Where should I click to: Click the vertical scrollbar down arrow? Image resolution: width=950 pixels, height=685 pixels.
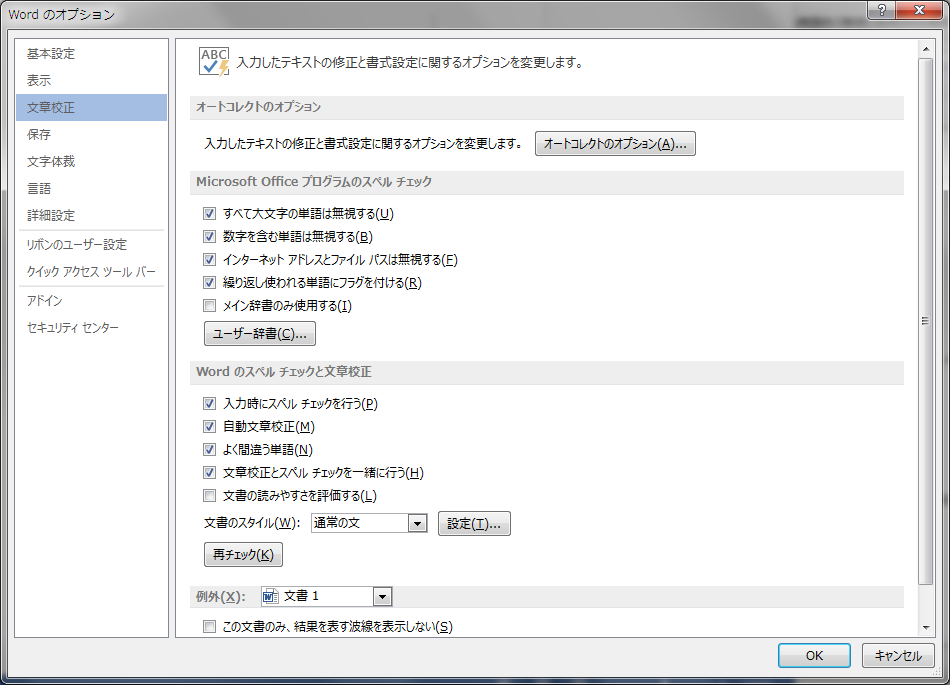click(925, 627)
